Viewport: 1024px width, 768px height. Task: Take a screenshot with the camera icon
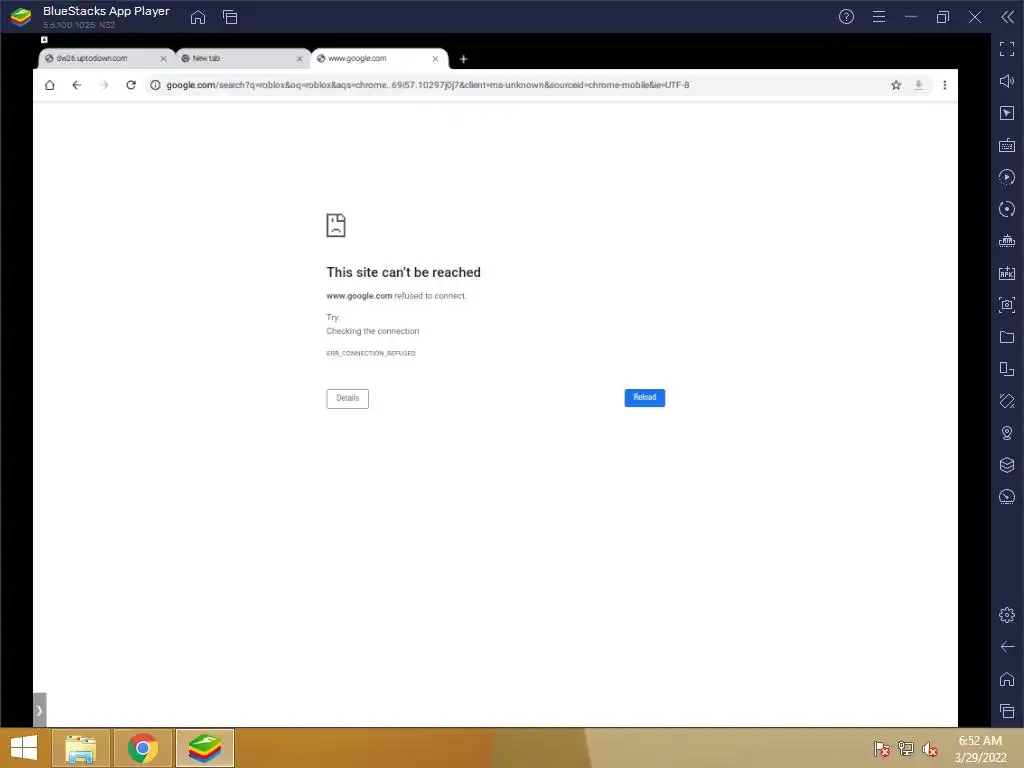[1007, 305]
